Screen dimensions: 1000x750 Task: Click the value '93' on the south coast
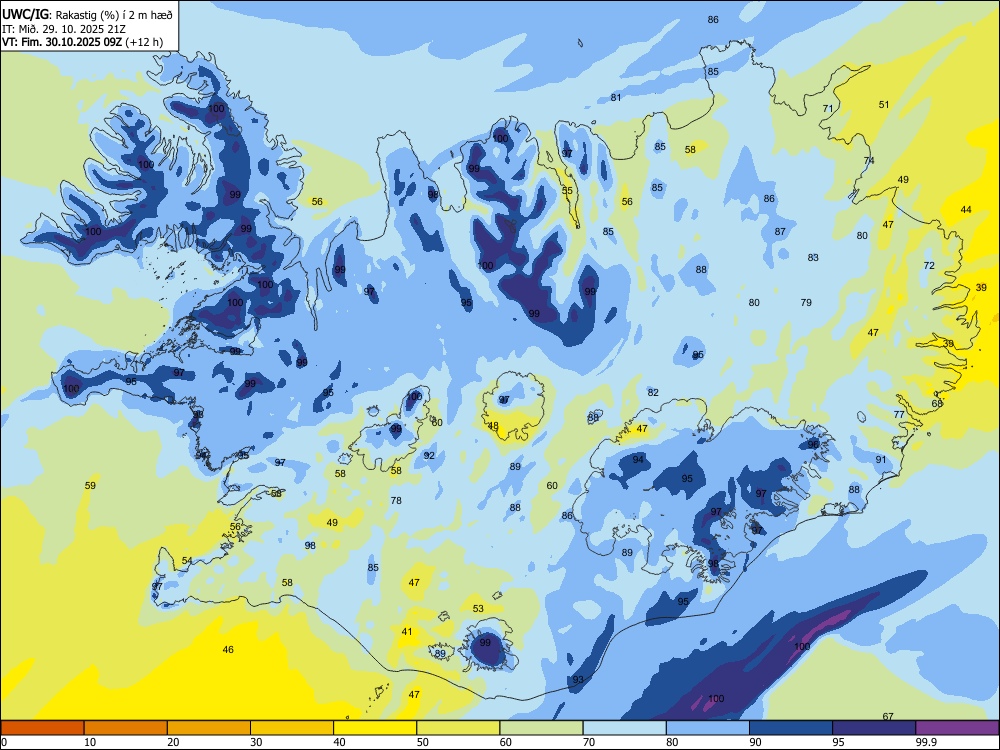578,680
